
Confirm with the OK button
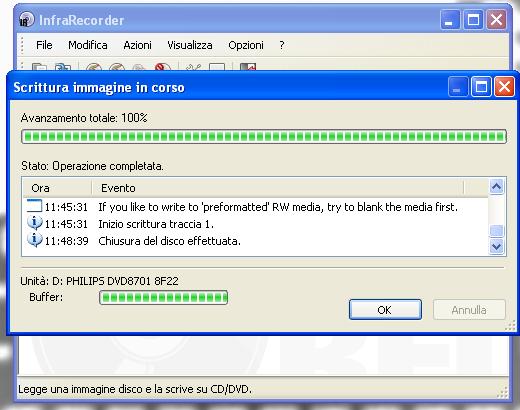(385, 310)
